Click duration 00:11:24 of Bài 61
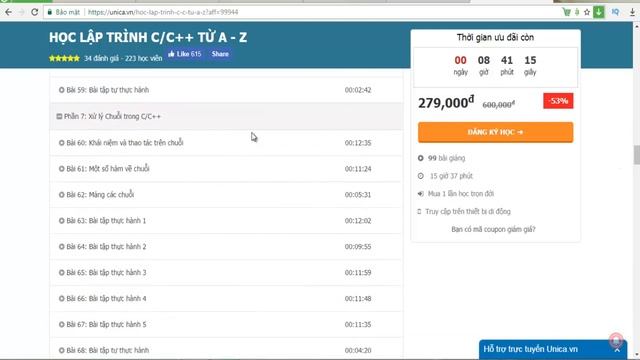The height and width of the screenshot is (360, 640). 358,169
